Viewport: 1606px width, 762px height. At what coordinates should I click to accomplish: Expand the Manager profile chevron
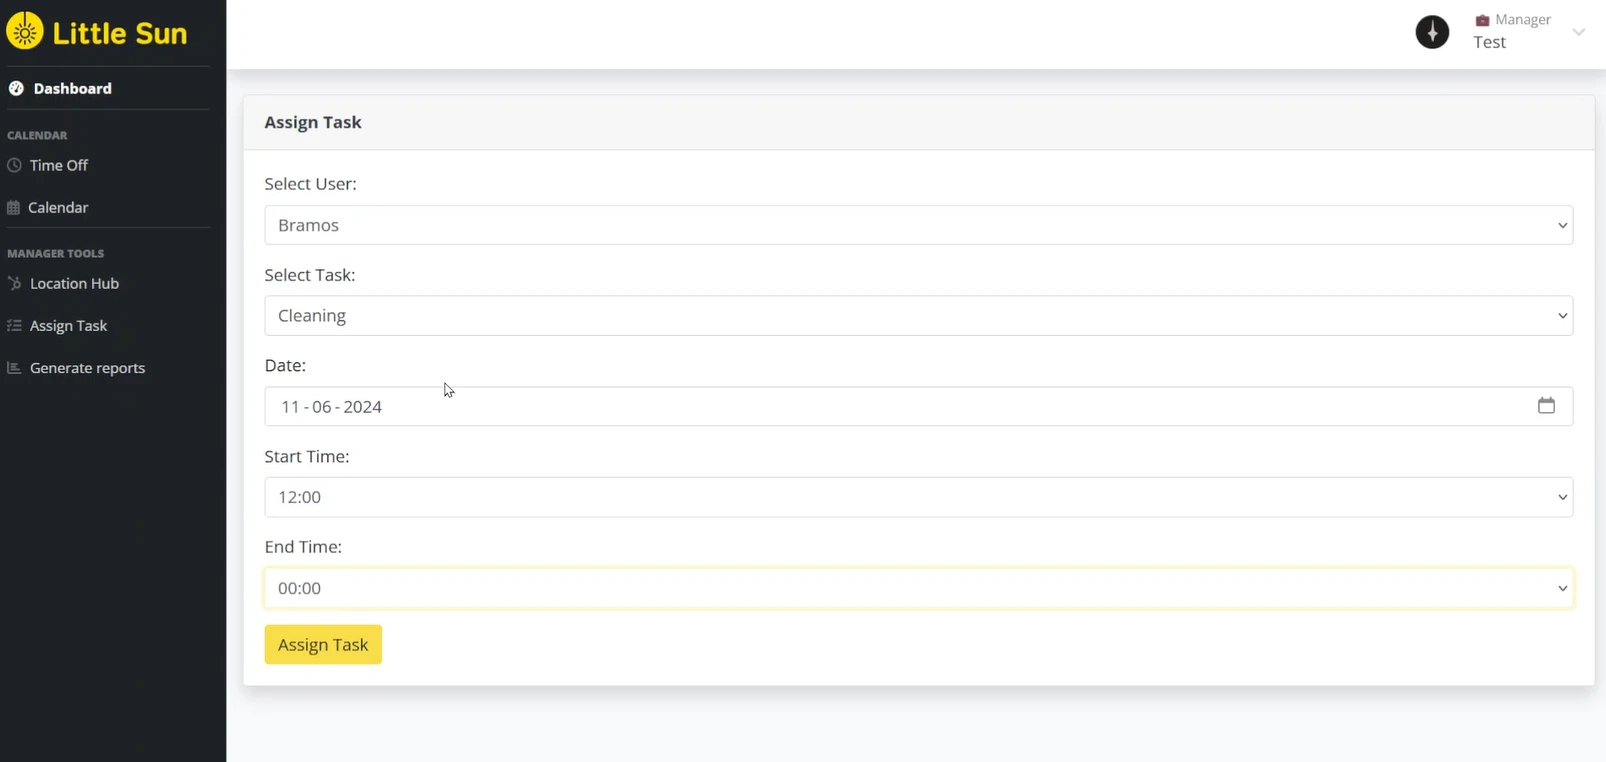[1578, 32]
